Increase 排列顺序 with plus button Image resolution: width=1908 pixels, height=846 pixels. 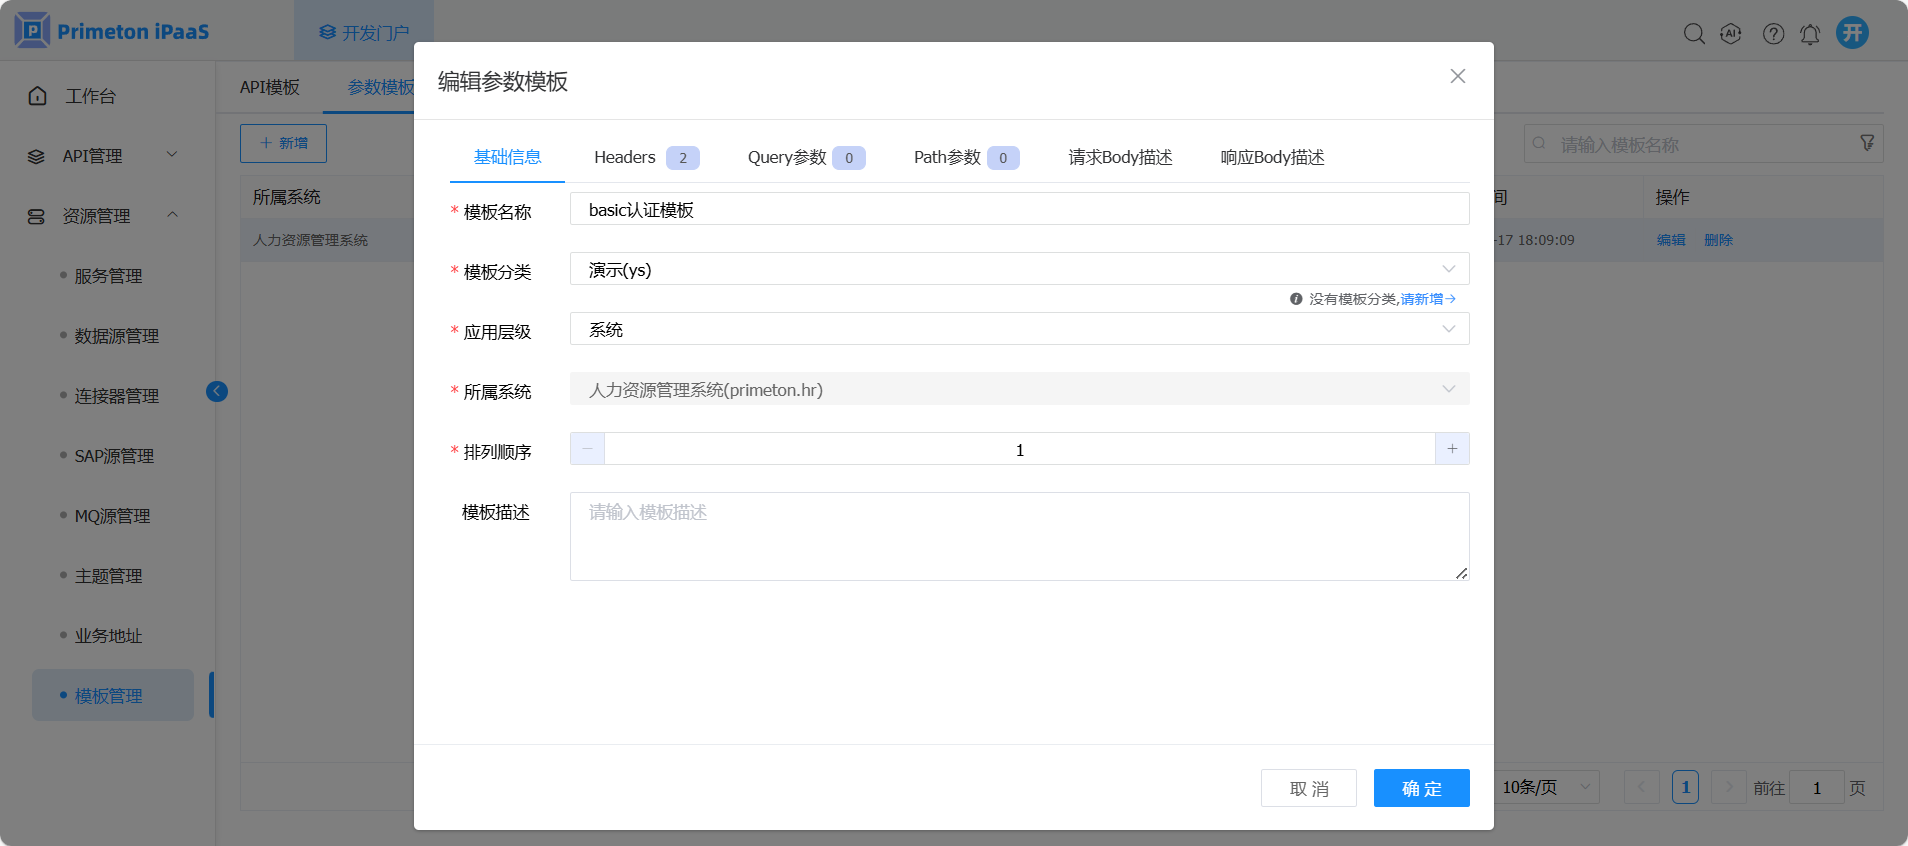coord(1452,449)
